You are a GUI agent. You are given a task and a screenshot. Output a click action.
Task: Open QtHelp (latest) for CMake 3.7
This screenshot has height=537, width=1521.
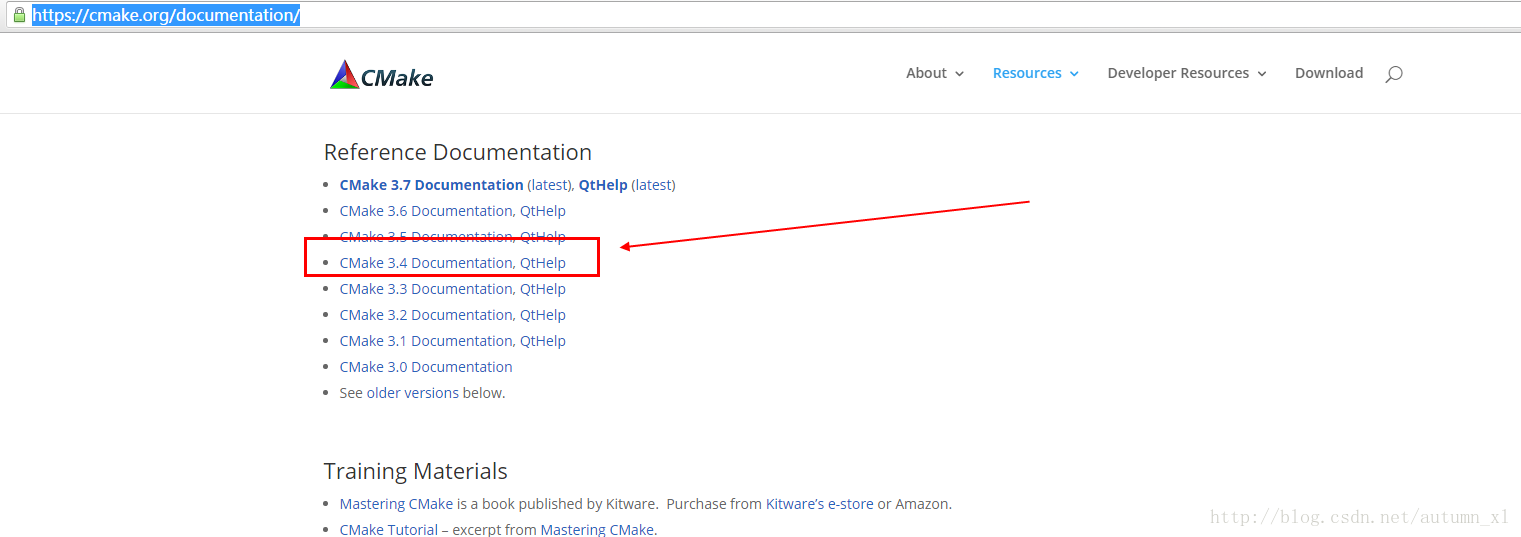(603, 185)
